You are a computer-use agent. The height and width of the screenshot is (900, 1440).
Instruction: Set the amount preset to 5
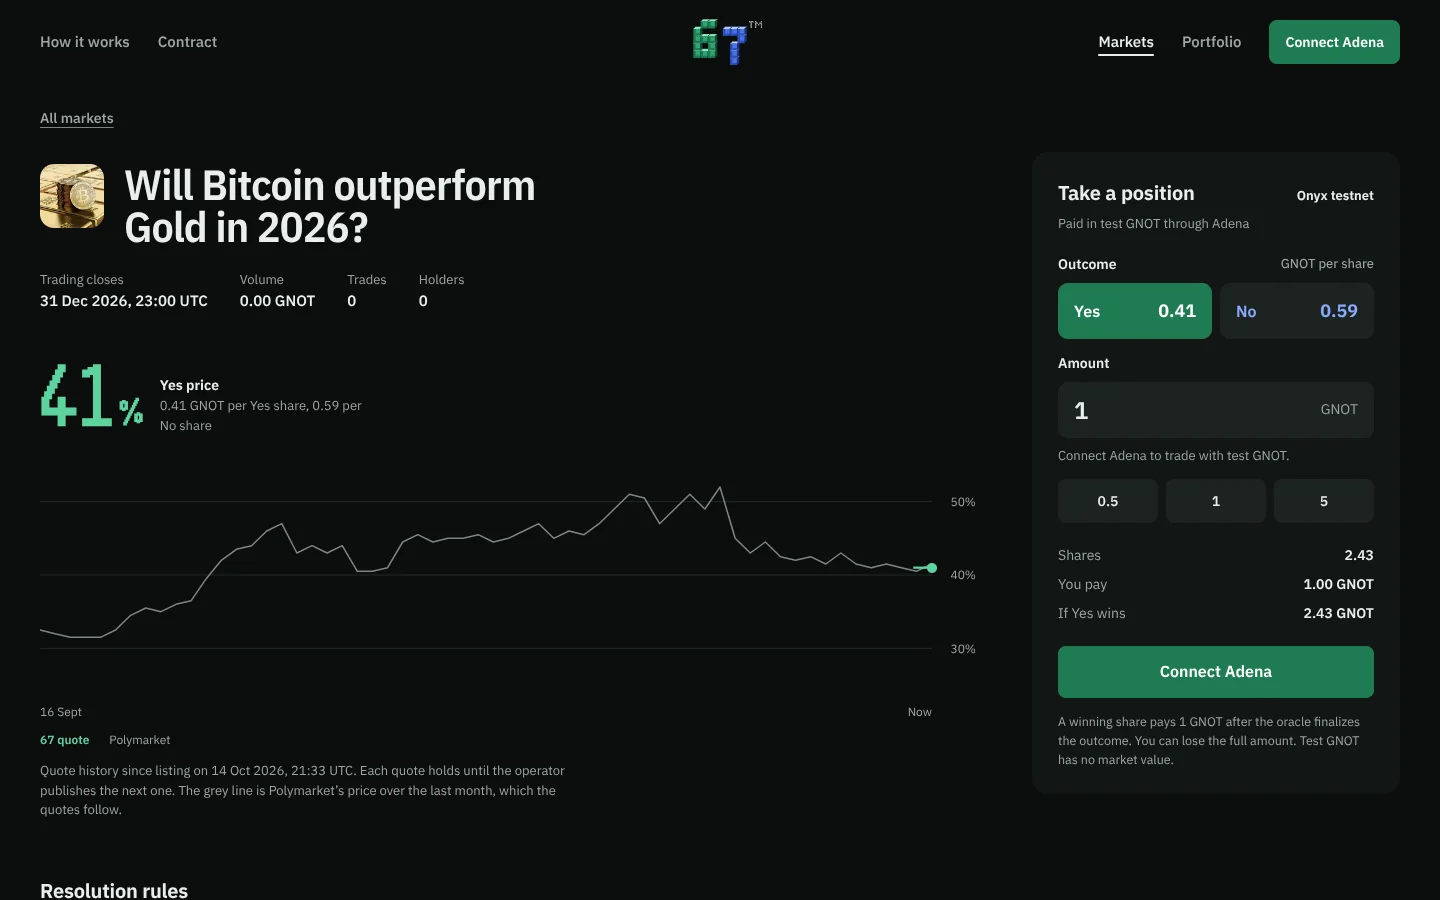pos(1324,501)
